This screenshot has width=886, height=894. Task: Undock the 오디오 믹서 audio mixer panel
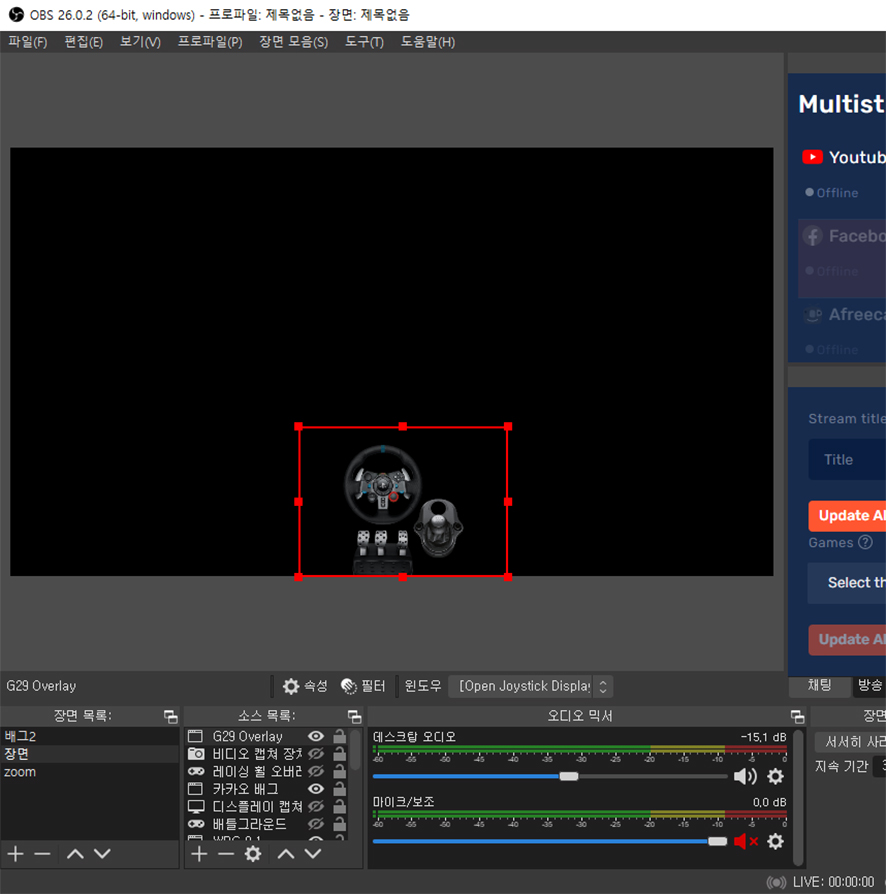[798, 717]
